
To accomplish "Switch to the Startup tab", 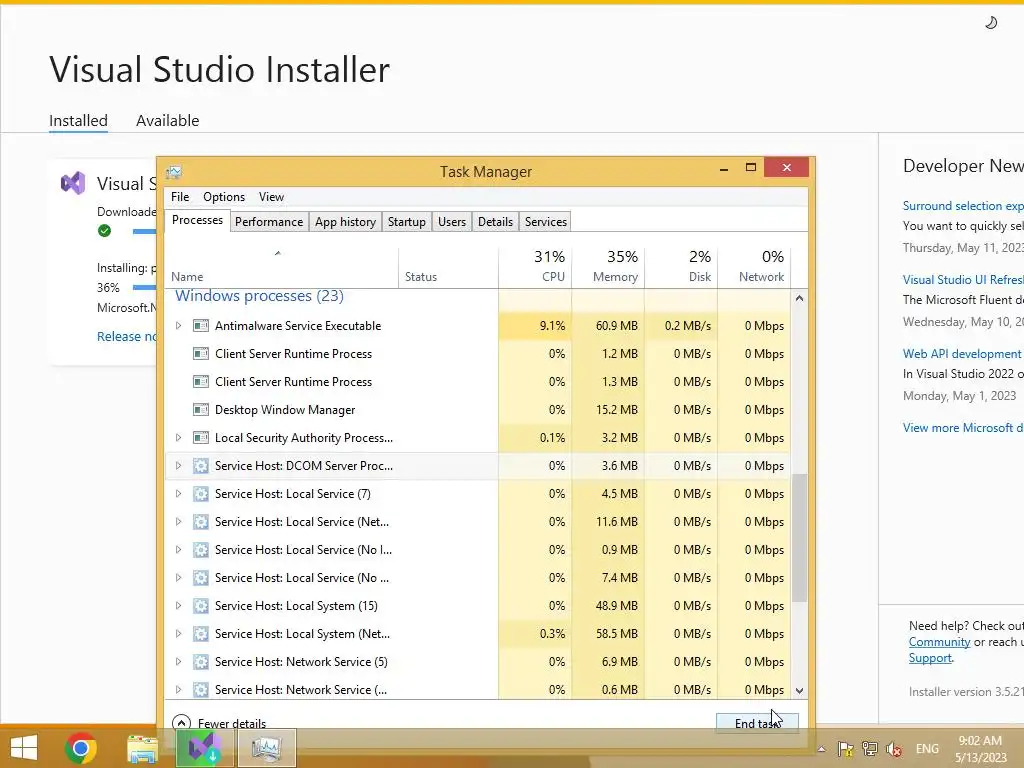I will (x=407, y=221).
